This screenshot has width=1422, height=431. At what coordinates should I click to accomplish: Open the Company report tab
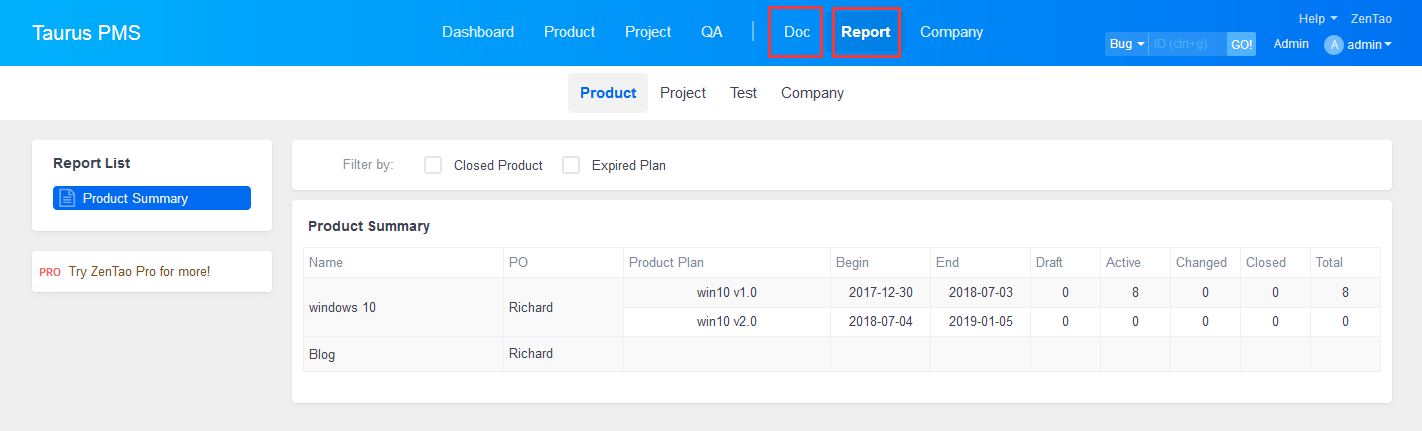coord(812,93)
